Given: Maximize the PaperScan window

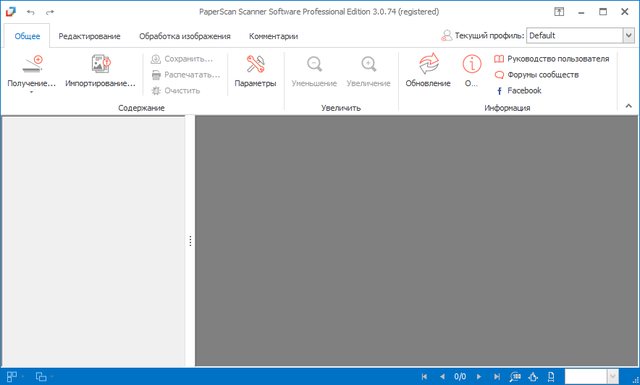Looking at the screenshot, I should tap(603, 12).
